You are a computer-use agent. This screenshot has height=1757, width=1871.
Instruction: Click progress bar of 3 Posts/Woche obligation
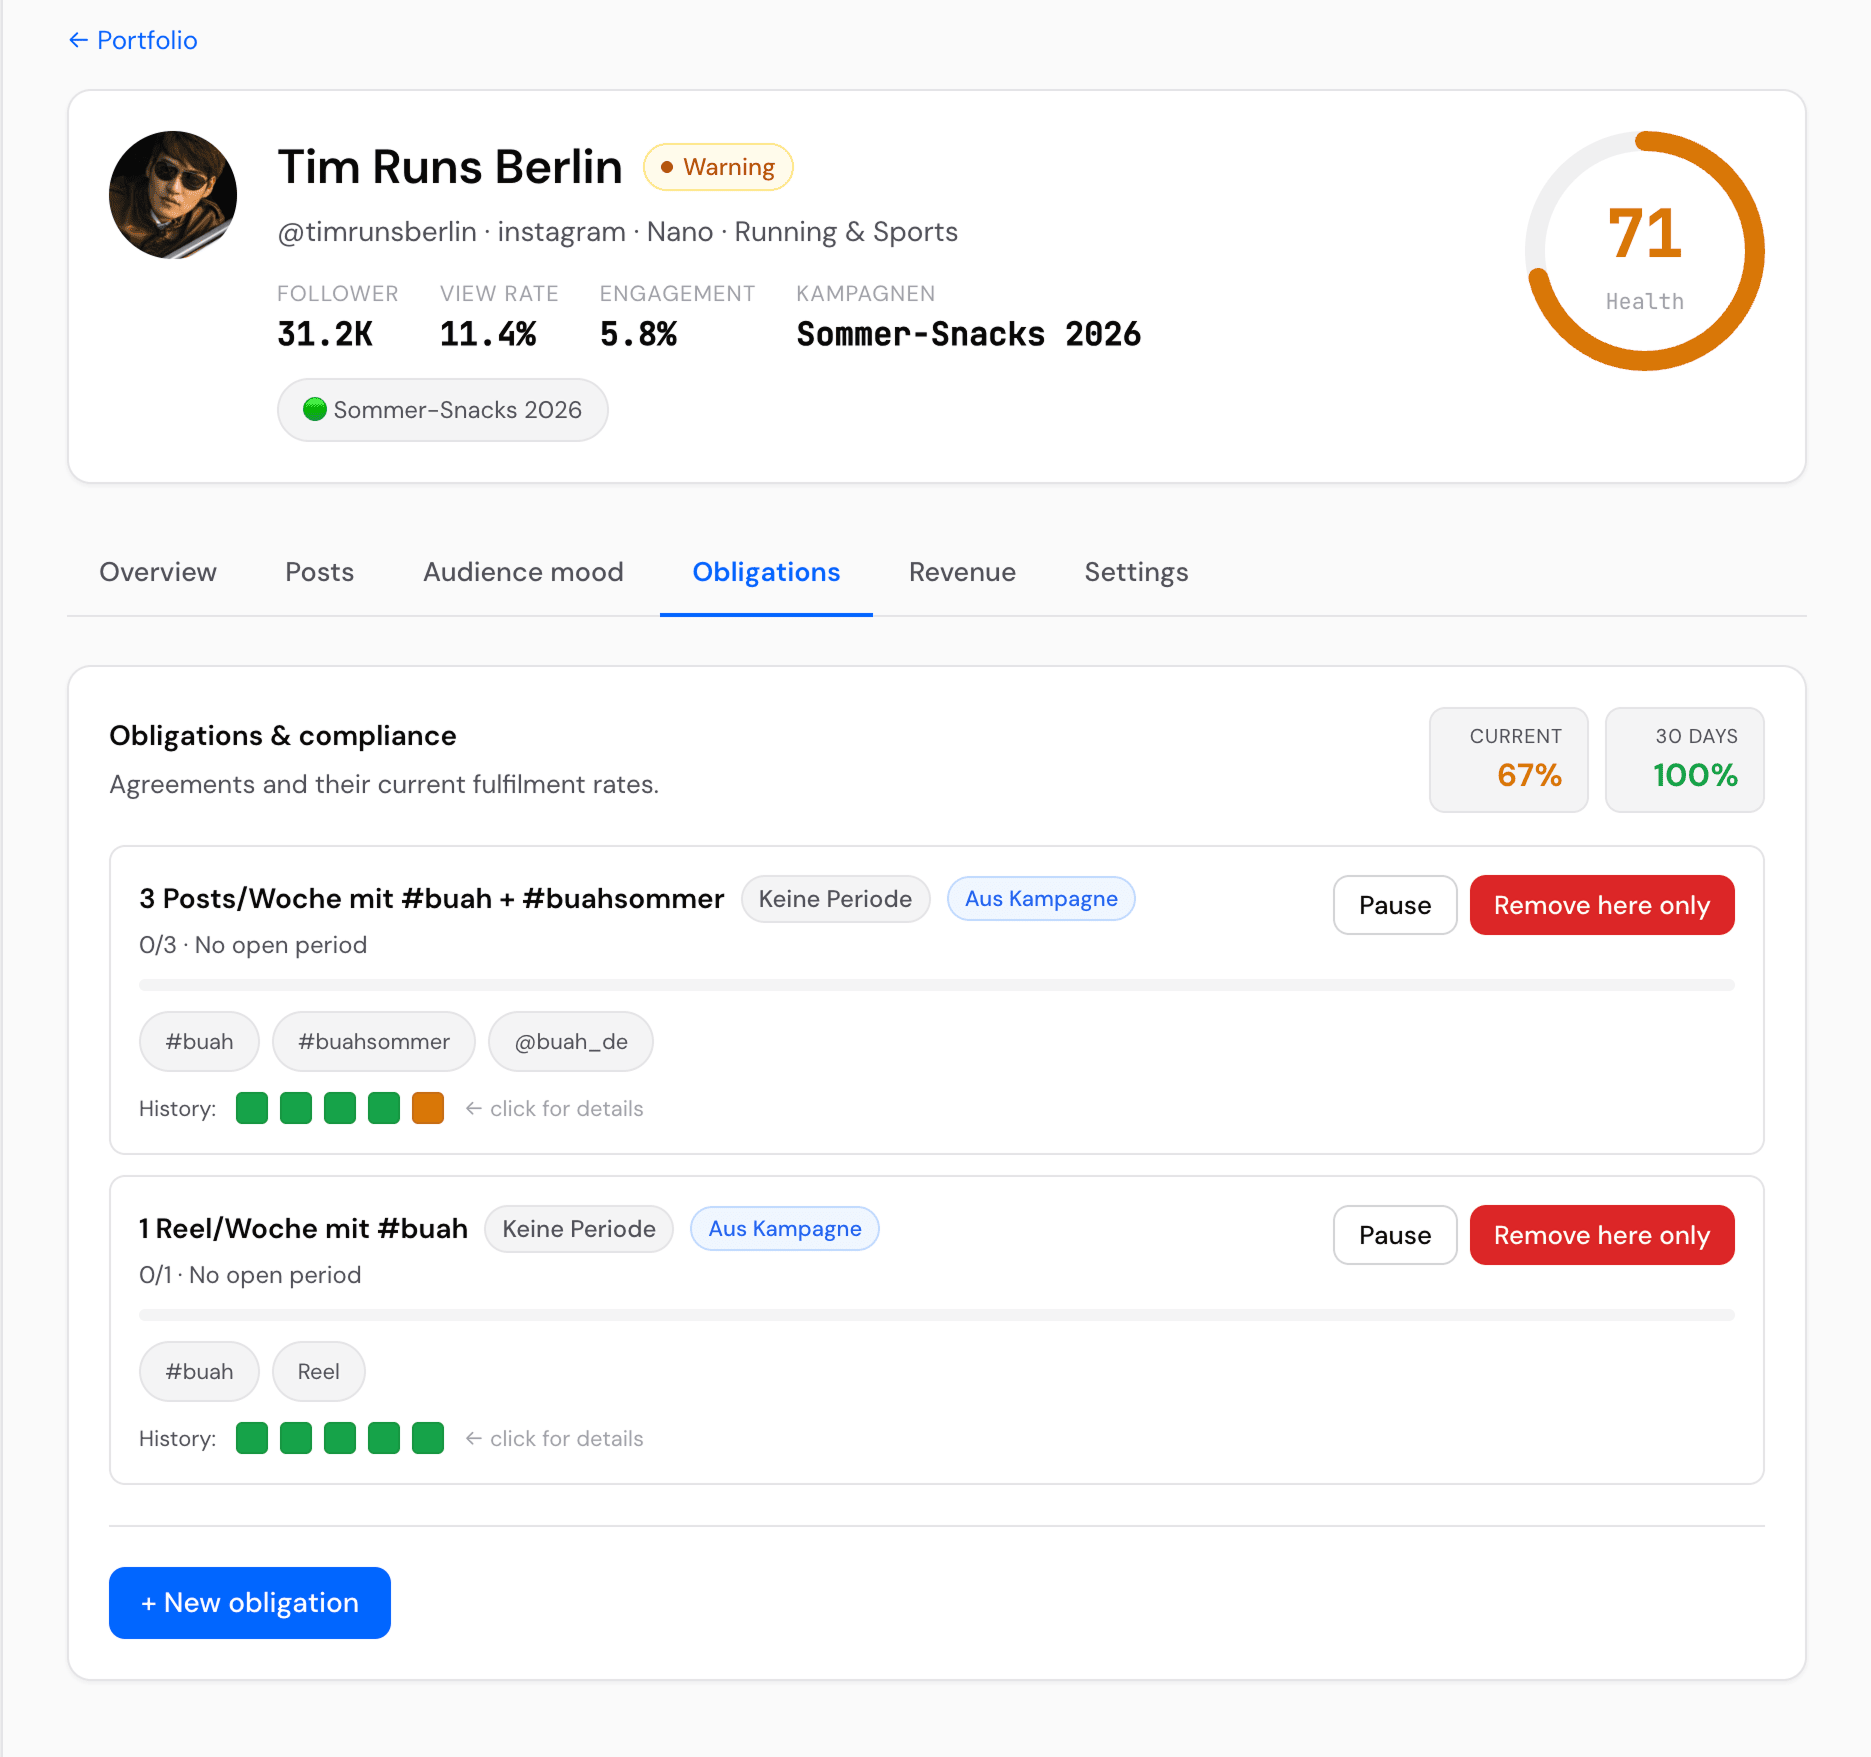pos(937,985)
